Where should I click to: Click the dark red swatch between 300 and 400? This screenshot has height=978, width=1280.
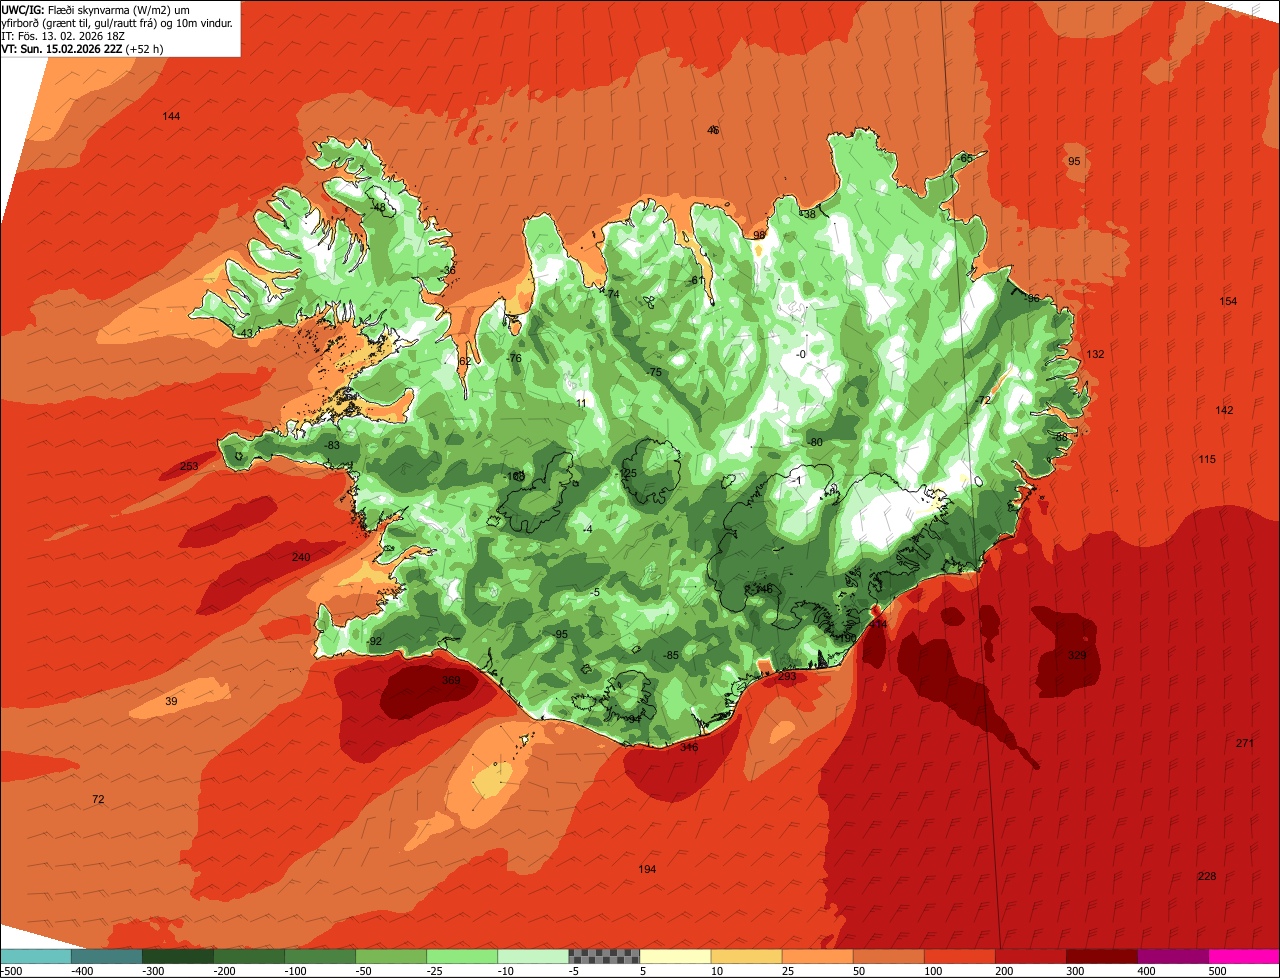pos(1101,956)
